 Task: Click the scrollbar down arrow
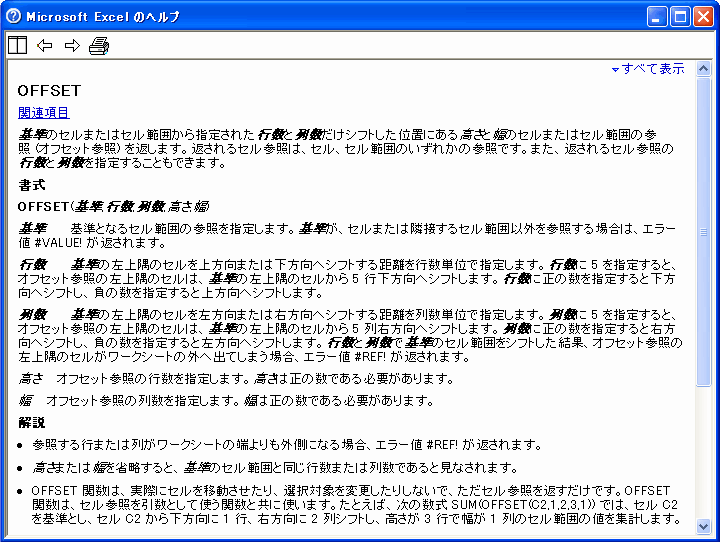(x=703, y=526)
